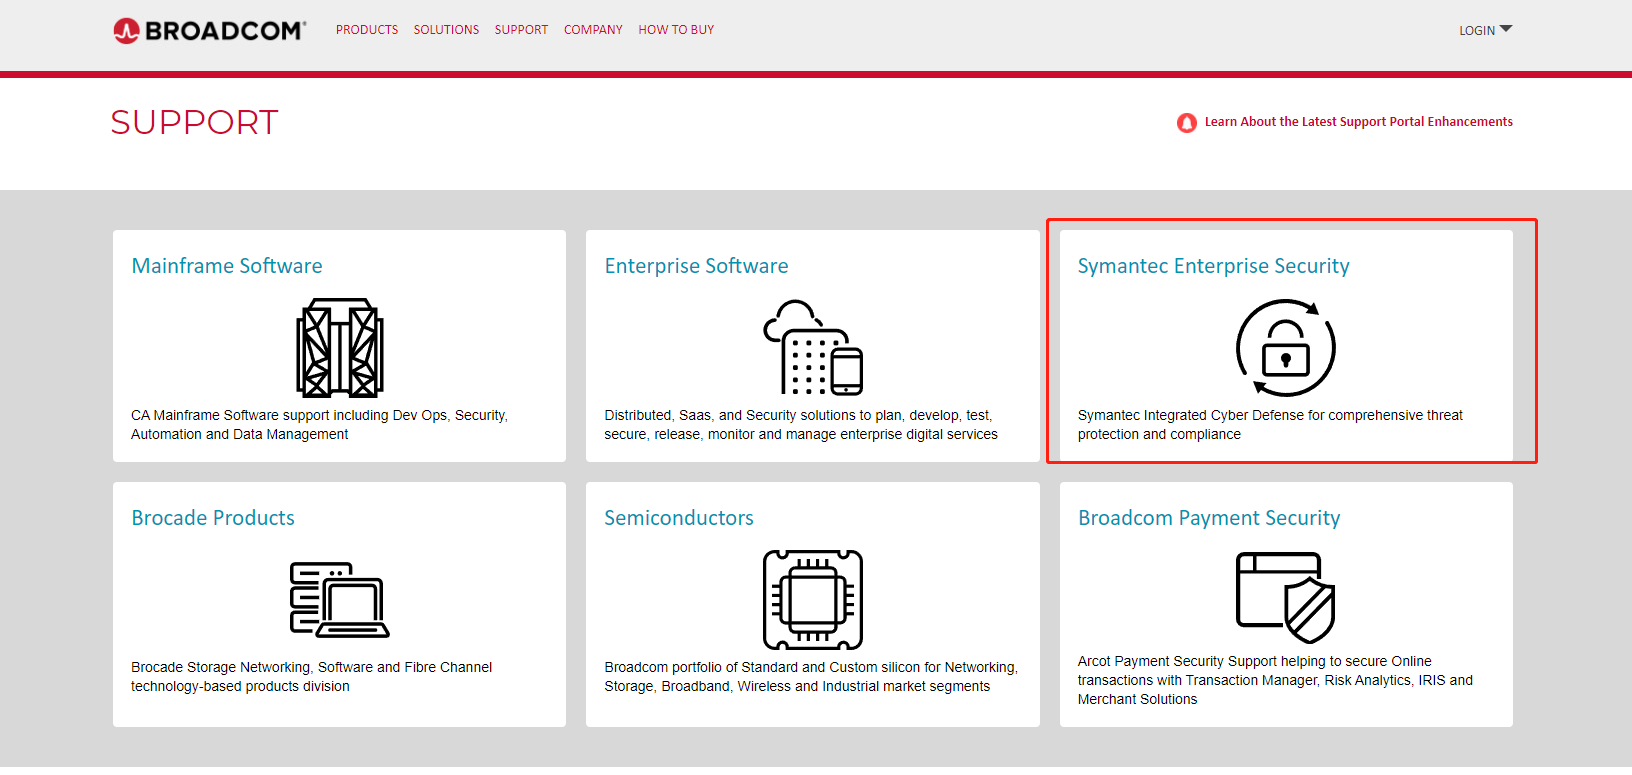Click the Login label
The height and width of the screenshot is (775, 1632).
[x=1477, y=31]
